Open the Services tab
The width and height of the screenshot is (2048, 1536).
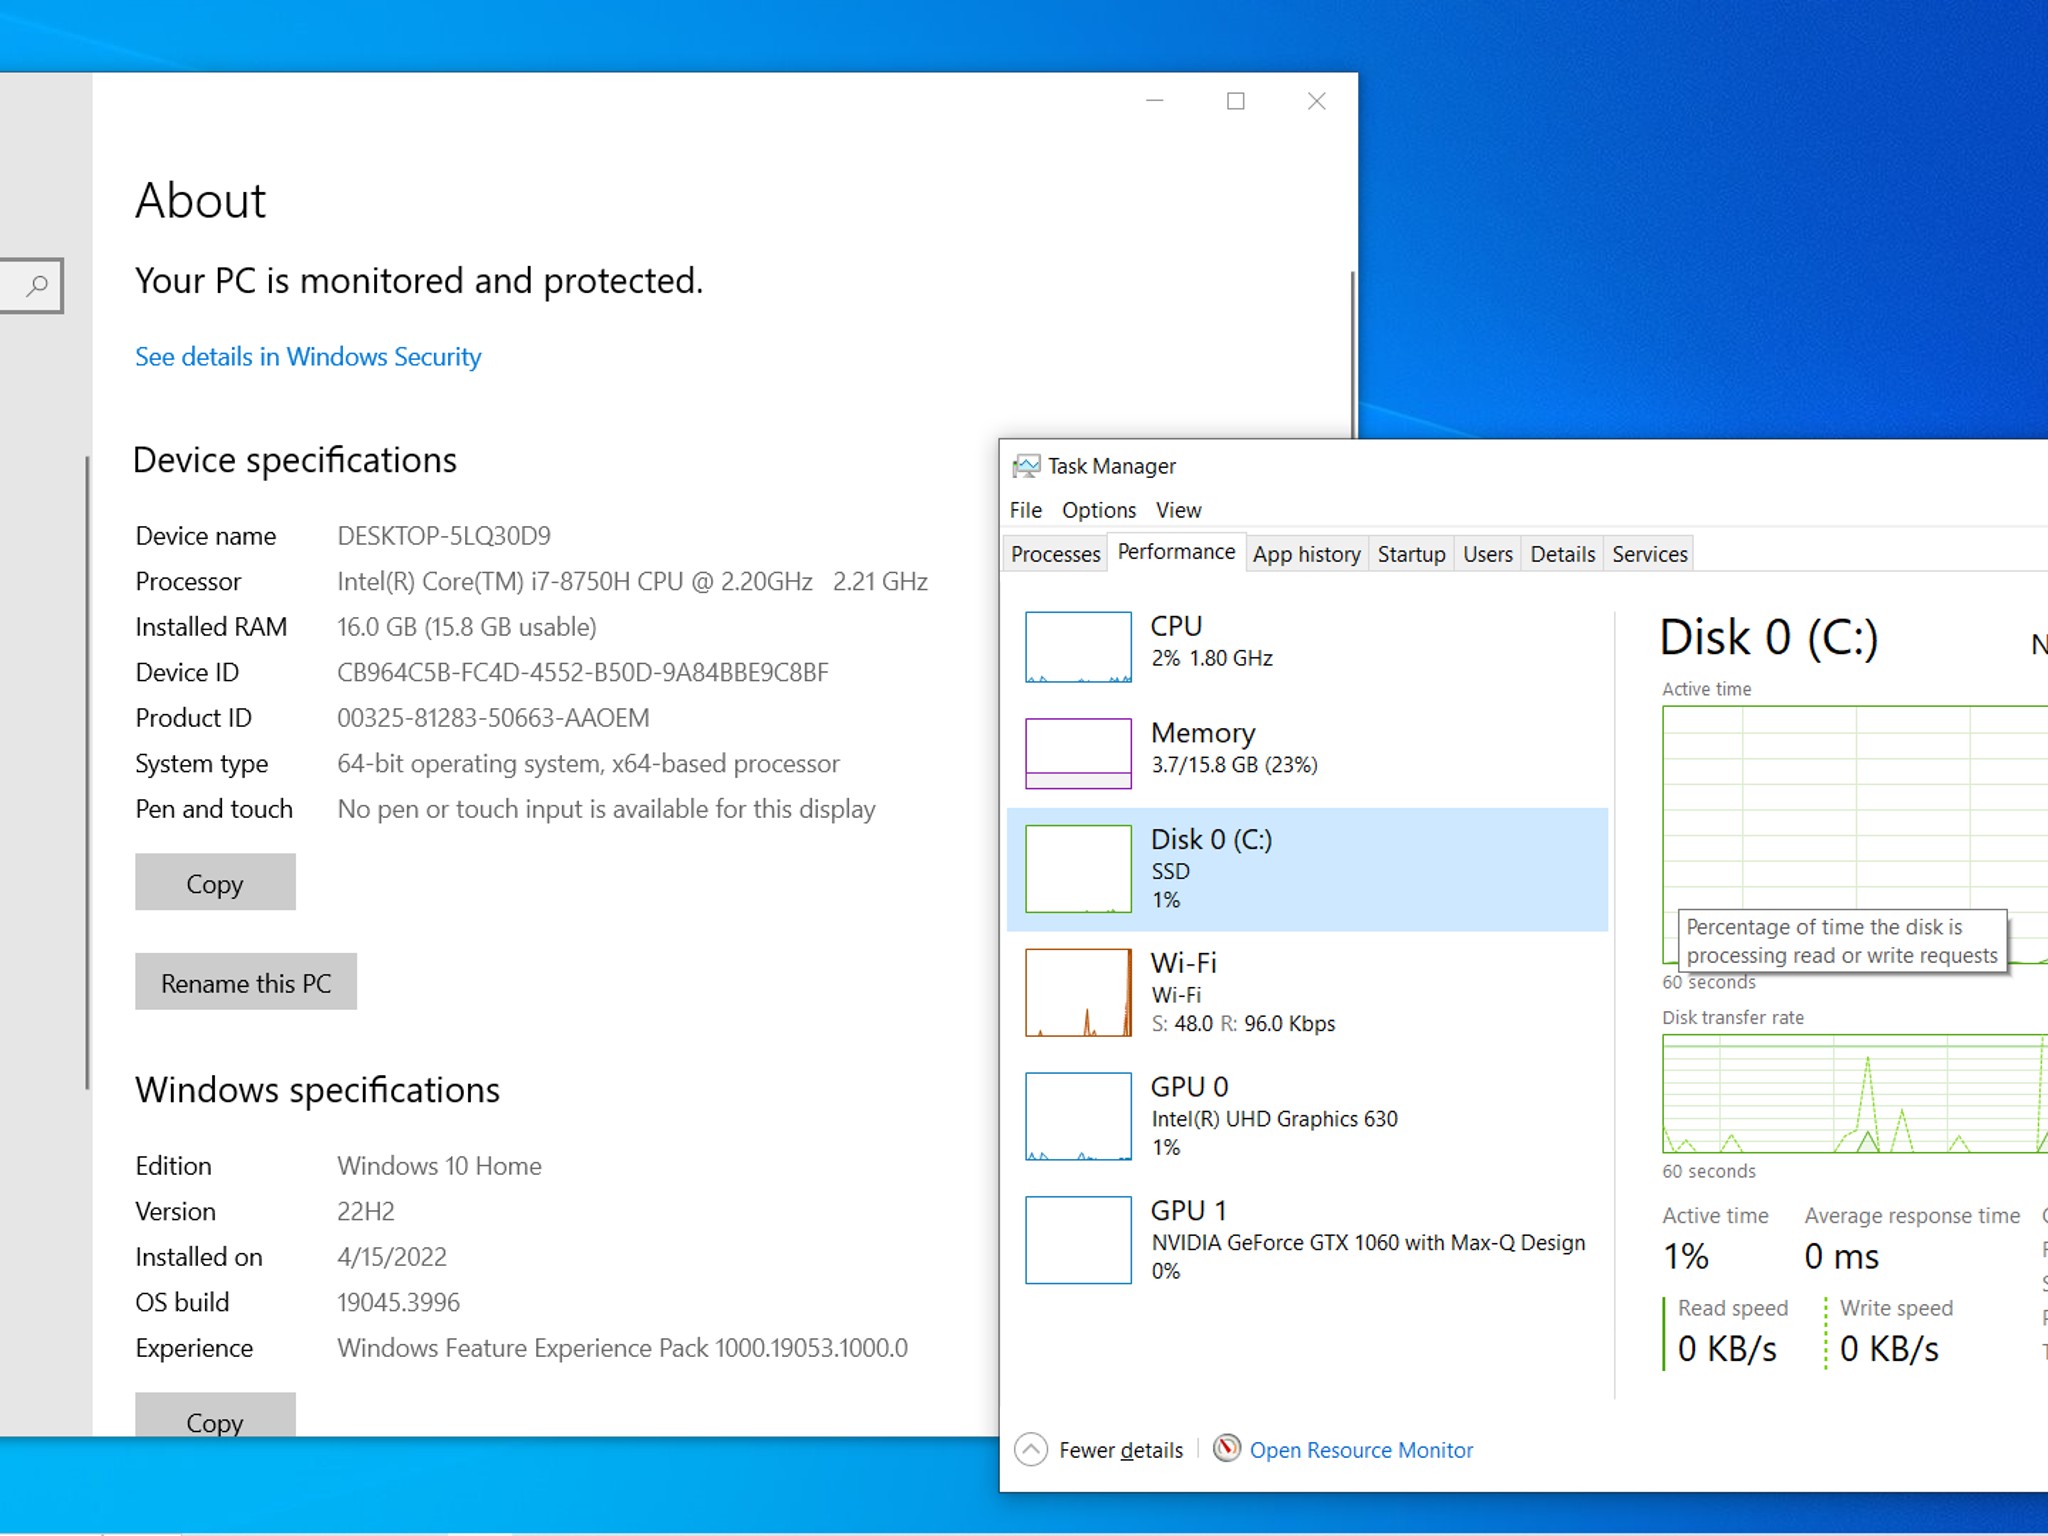pyautogui.click(x=1649, y=554)
